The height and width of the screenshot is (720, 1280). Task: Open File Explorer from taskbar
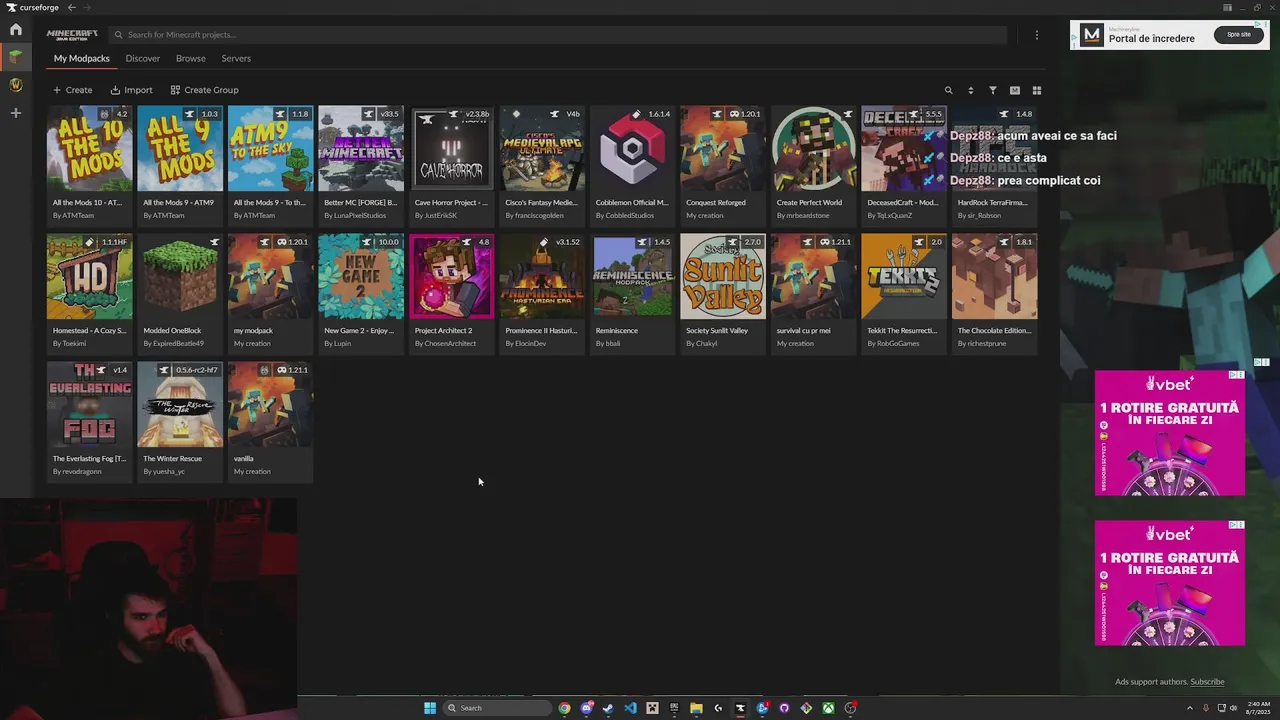coord(696,708)
